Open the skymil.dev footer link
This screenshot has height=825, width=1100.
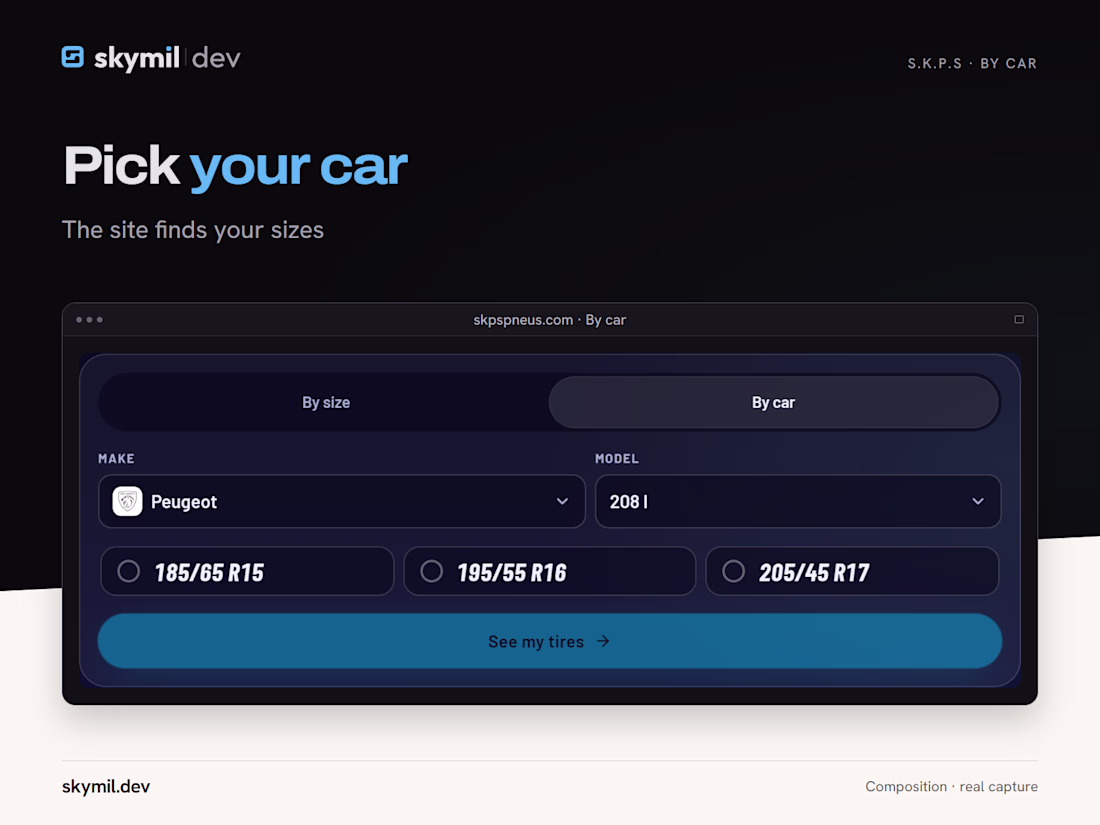pyautogui.click(x=106, y=787)
